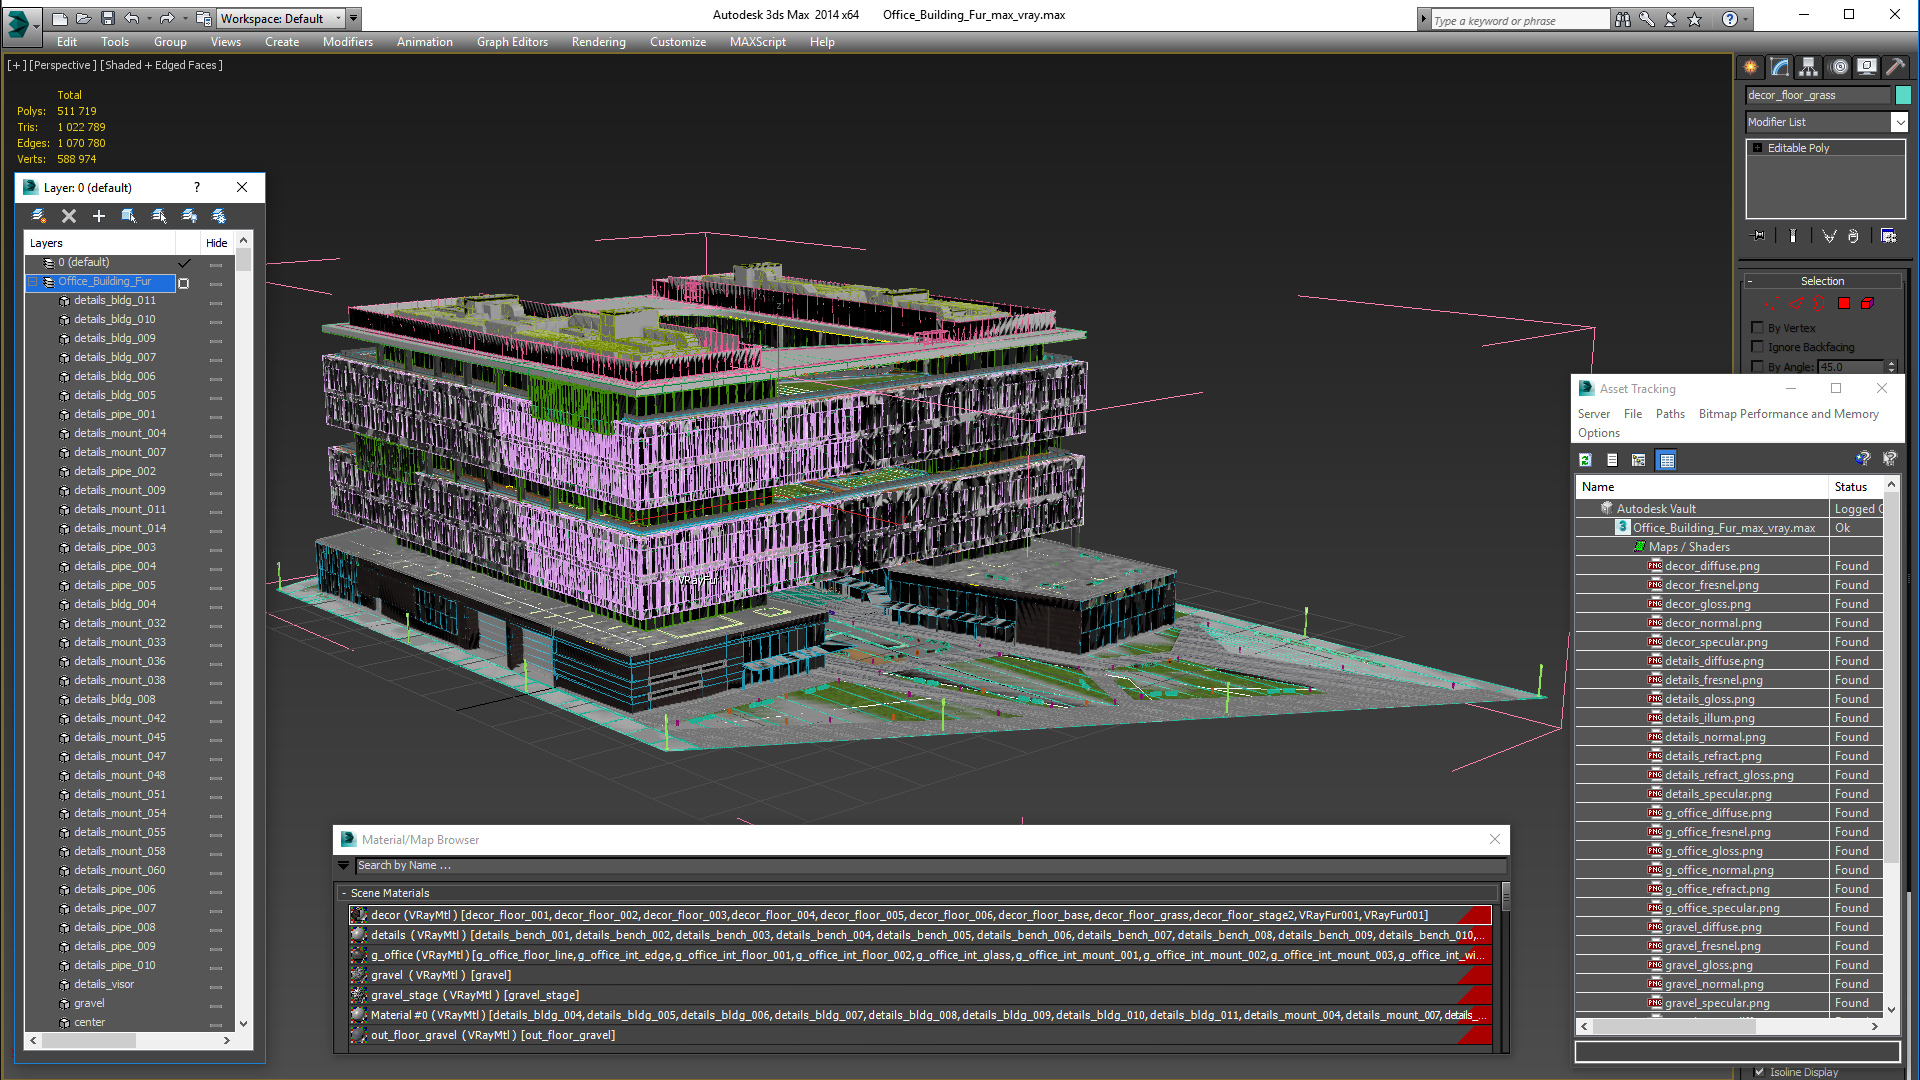Viewport: 1920px width, 1080px height.
Task: Enable the By Vertex checkbox
Action: (x=1758, y=328)
